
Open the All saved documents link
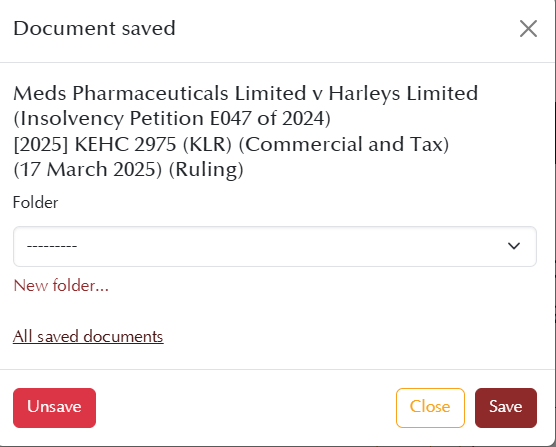(x=88, y=336)
